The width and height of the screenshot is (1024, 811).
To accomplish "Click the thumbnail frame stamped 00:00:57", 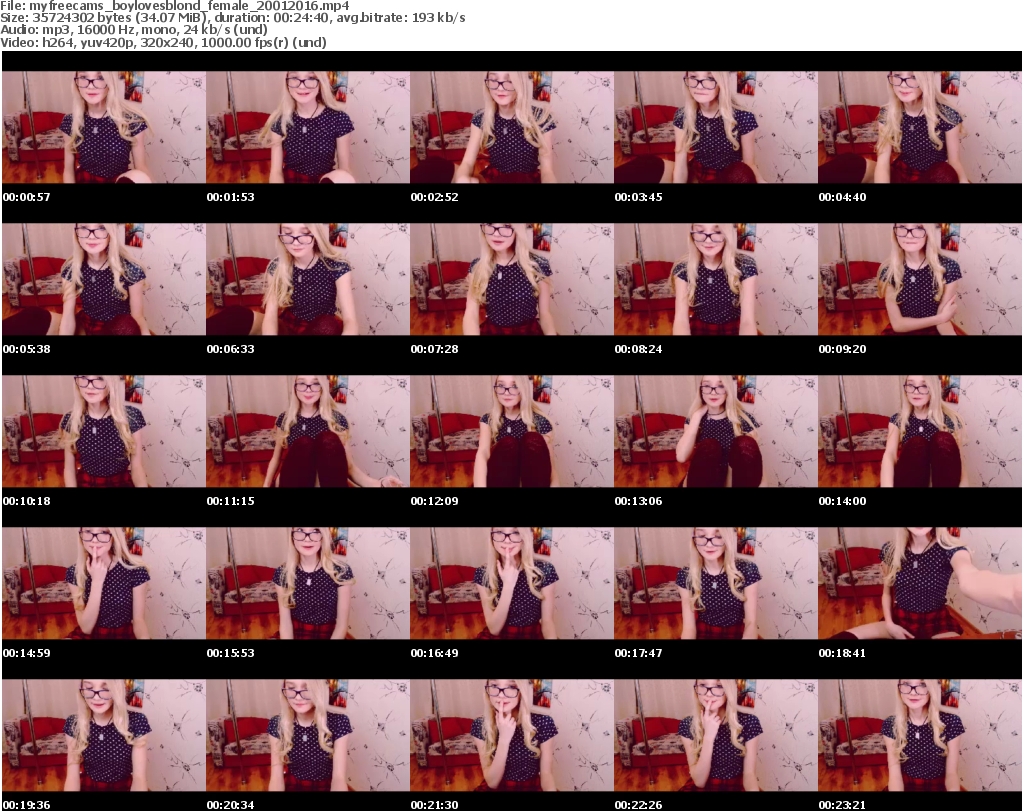I will pos(104,127).
